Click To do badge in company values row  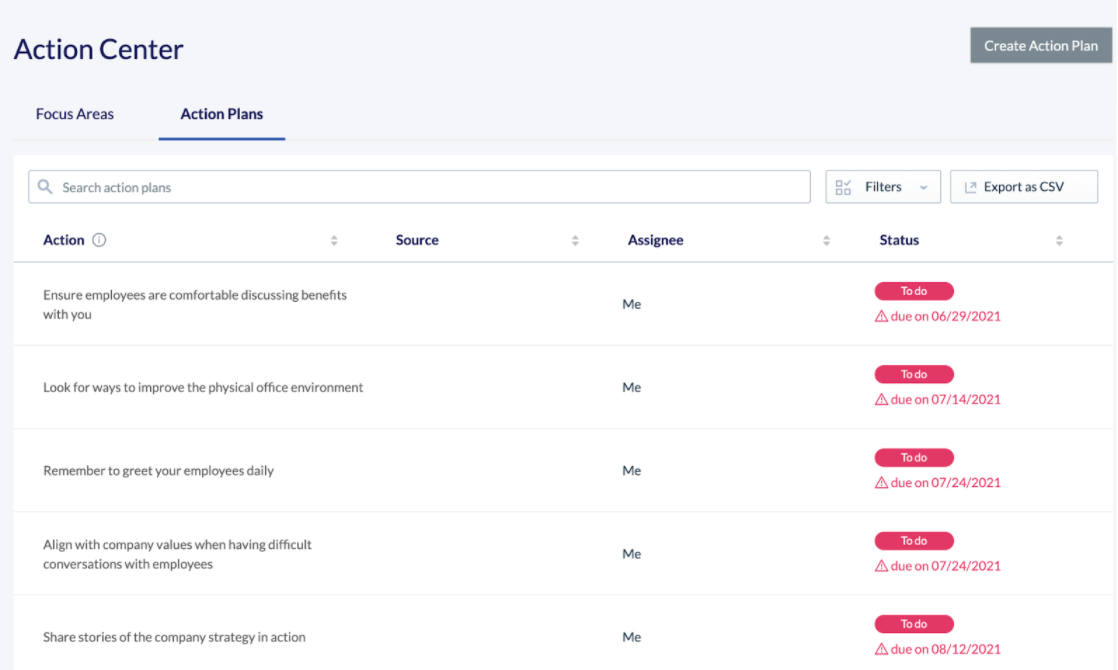click(914, 541)
